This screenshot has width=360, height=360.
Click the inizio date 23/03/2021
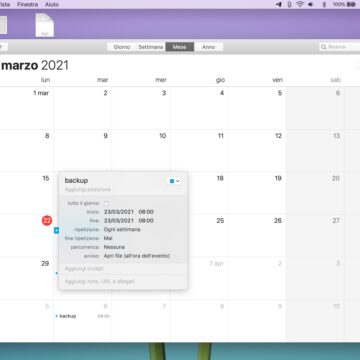click(119, 212)
